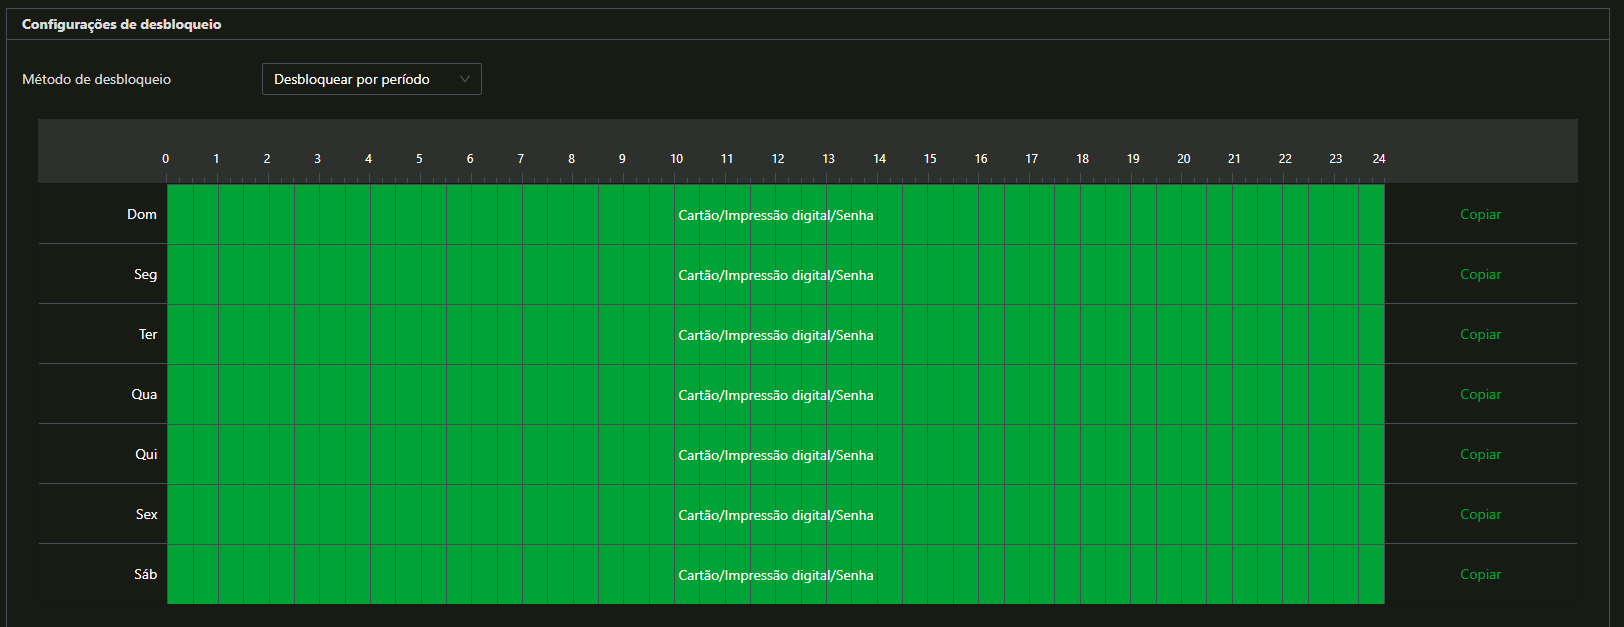
Task: Open the Método de desbloqueio dropdown
Action: (371, 79)
